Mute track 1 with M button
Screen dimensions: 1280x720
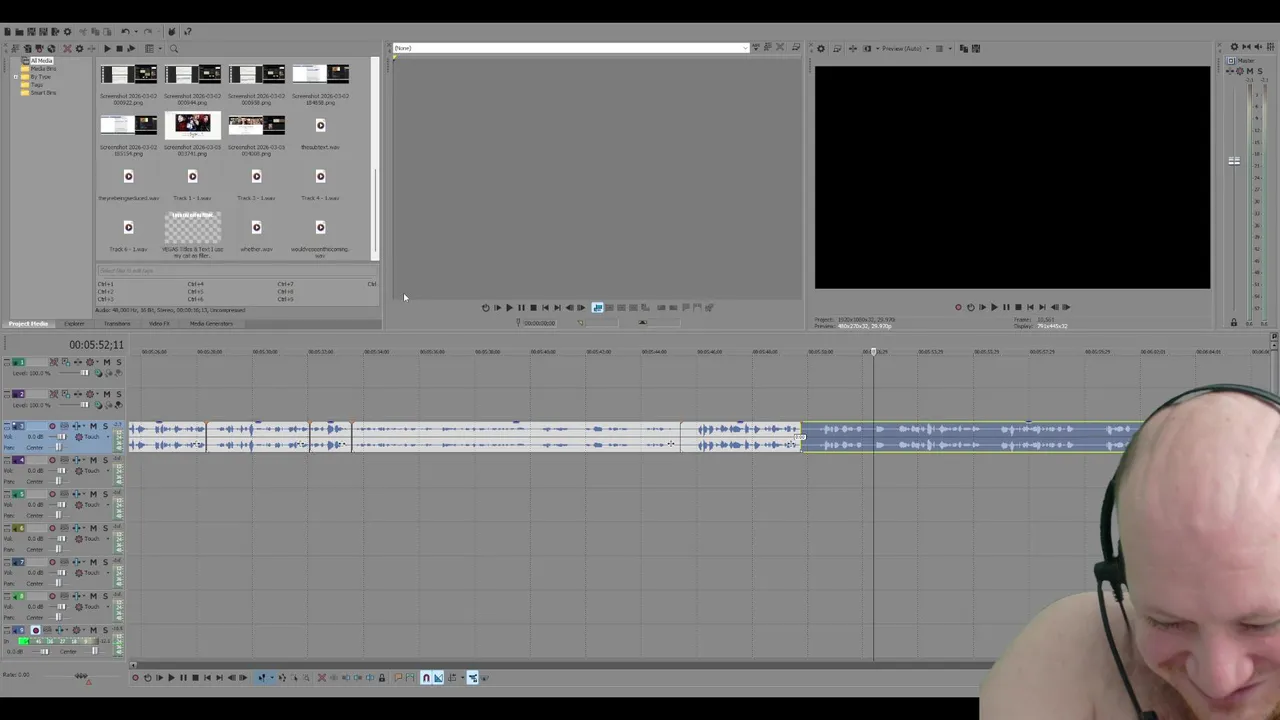(107, 362)
